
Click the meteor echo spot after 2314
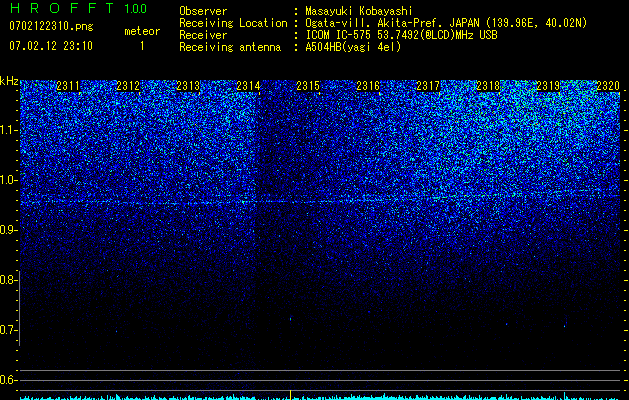290,319
